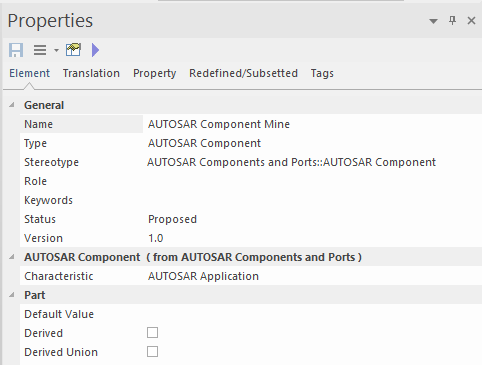Toggle the Derived Union checkbox
Screen dimensions: 482x365
point(152,352)
